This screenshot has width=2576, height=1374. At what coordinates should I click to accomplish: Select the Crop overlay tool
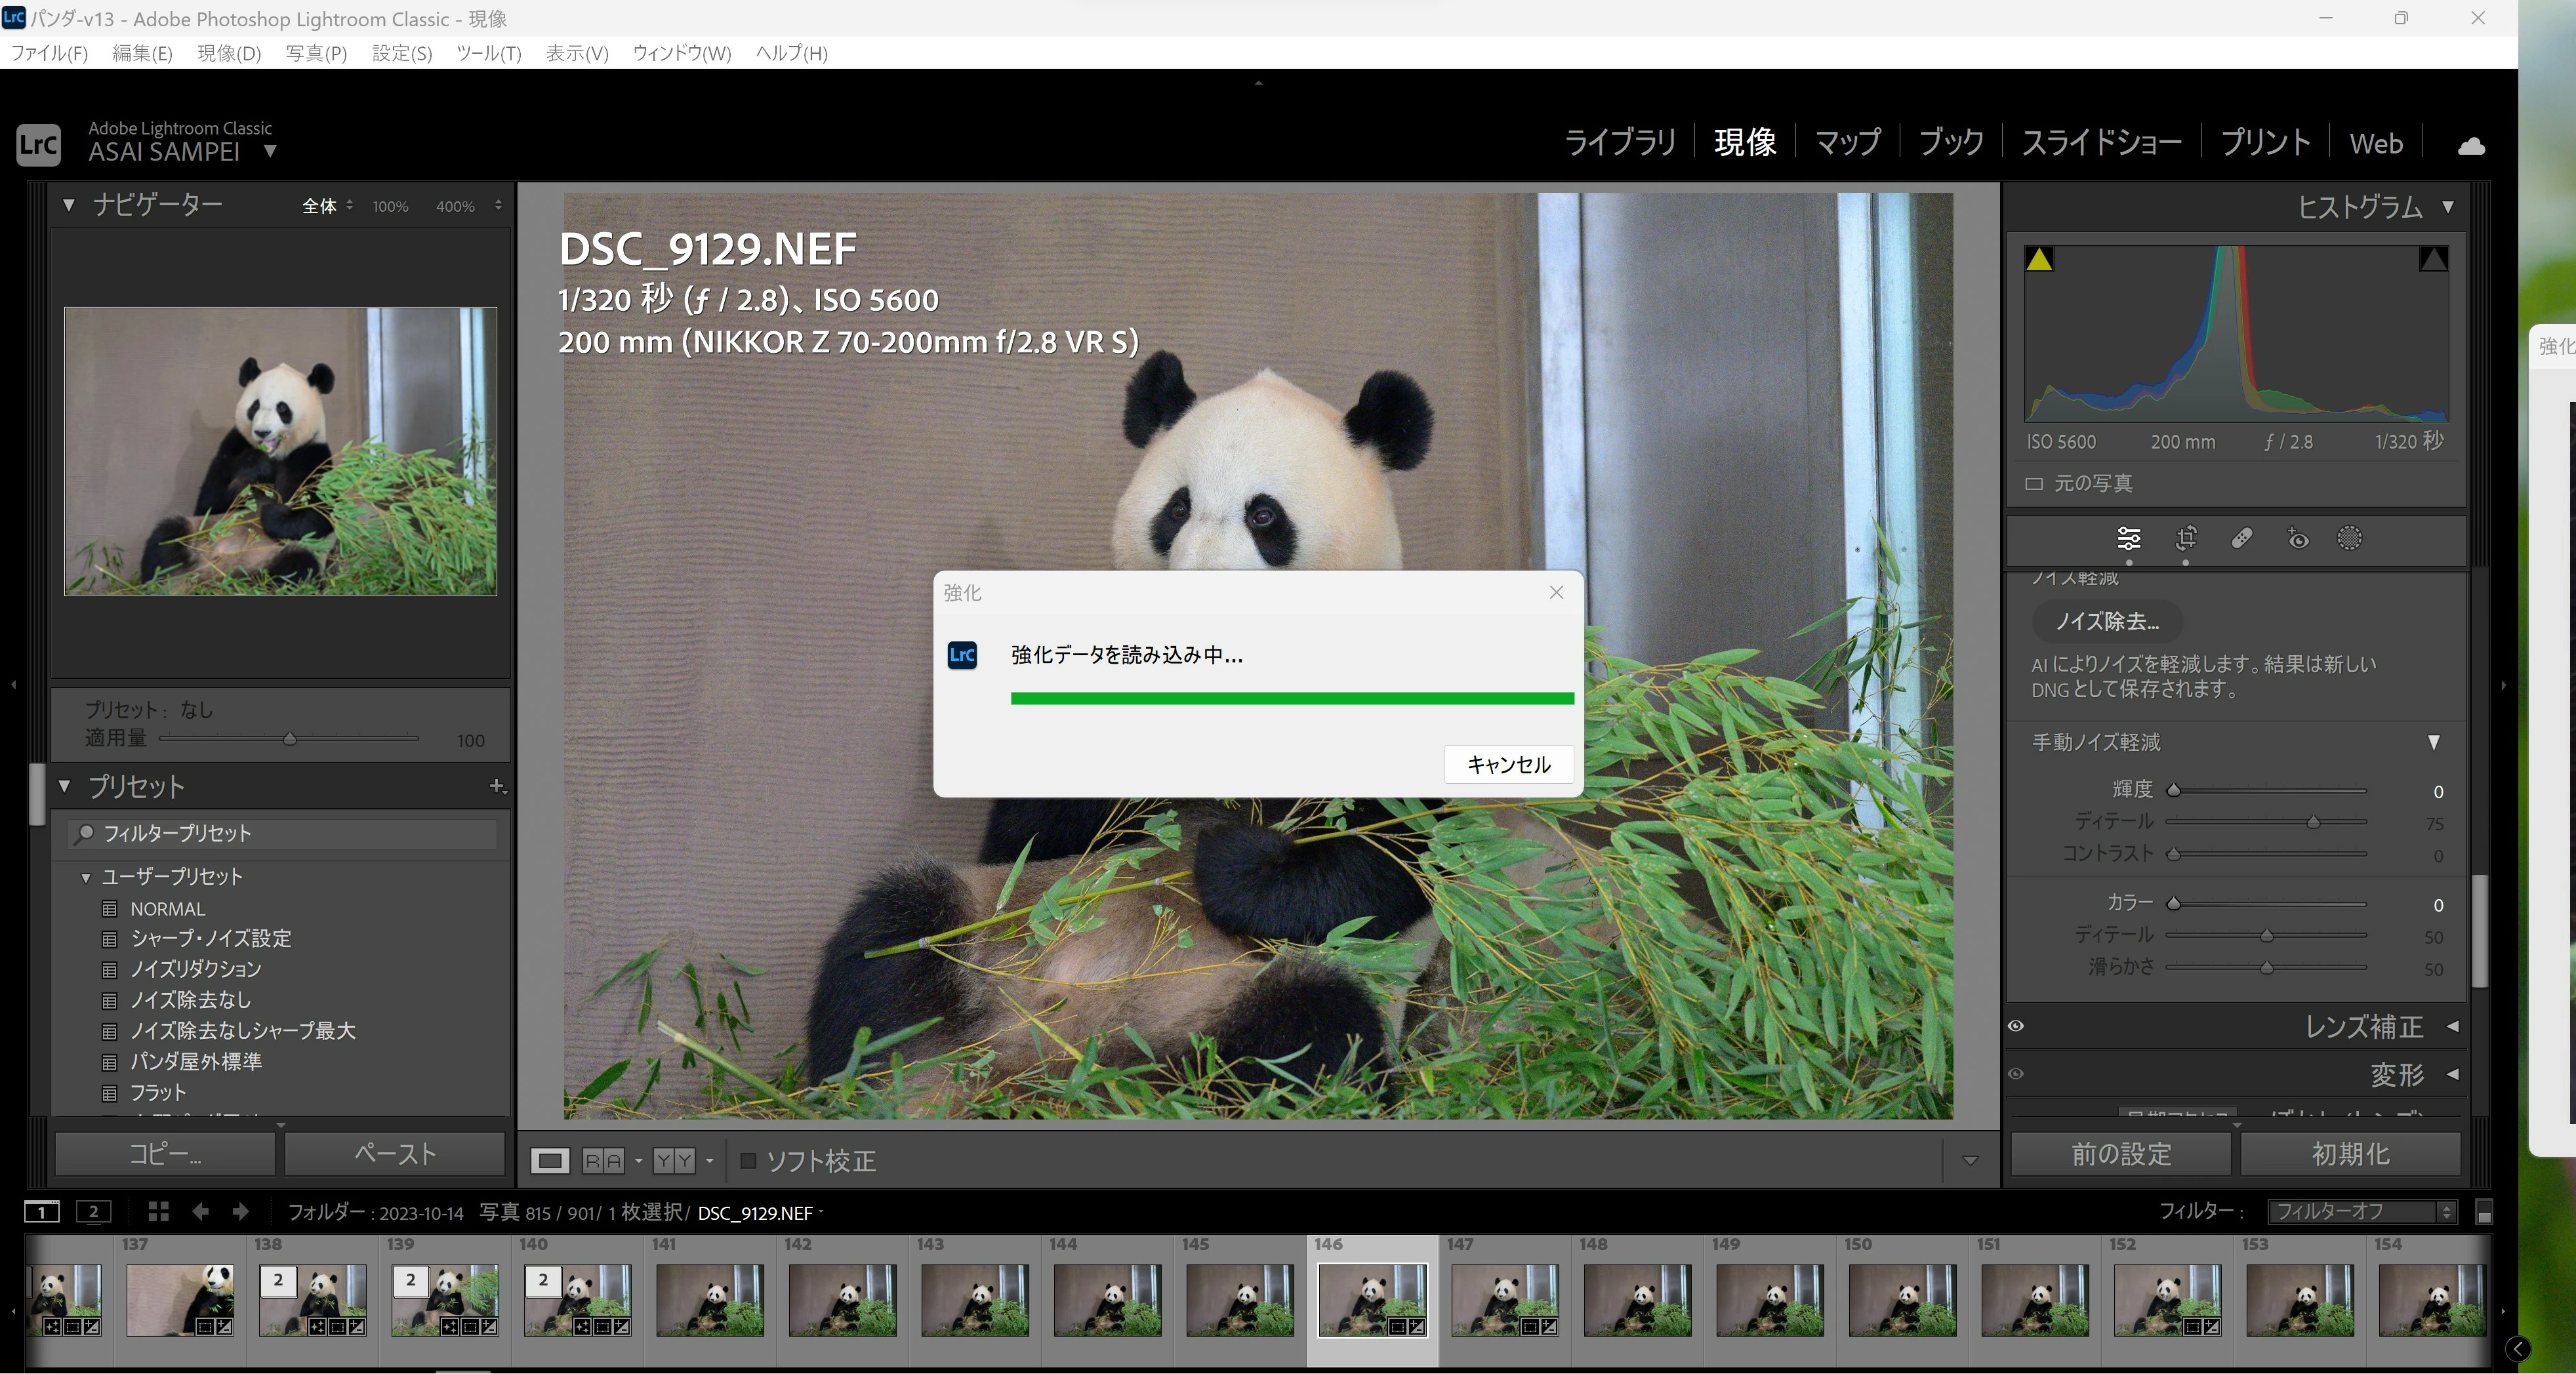(x=2186, y=539)
